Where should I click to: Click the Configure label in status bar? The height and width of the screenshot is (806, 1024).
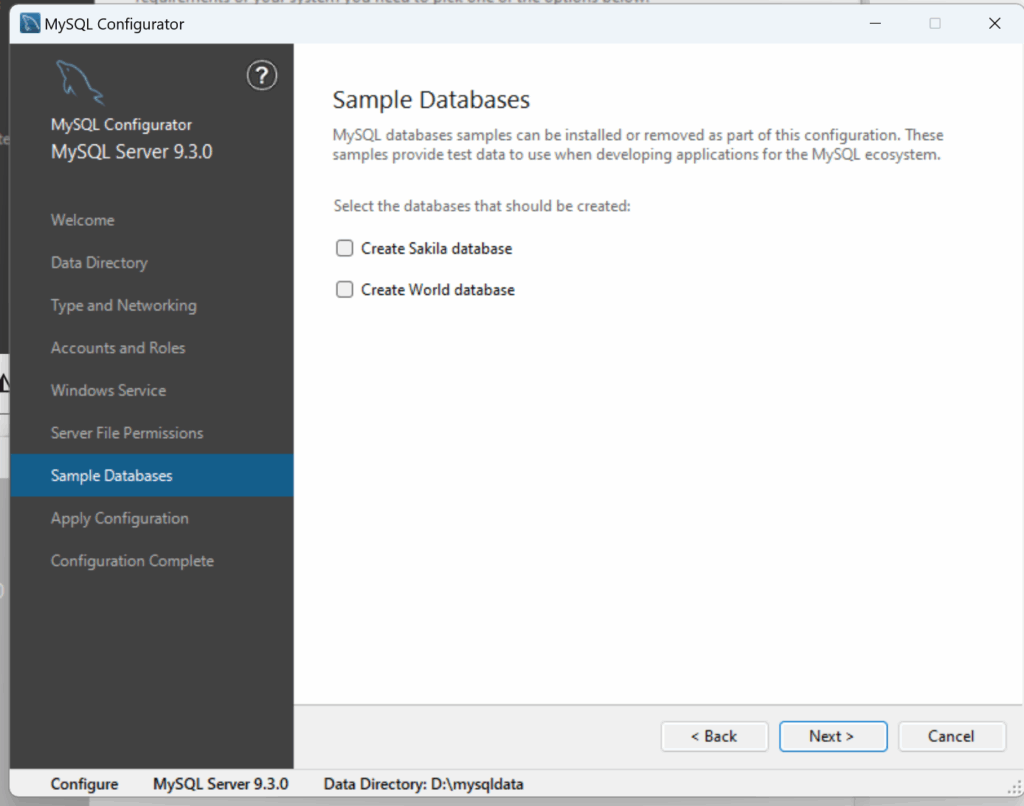tap(84, 784)
